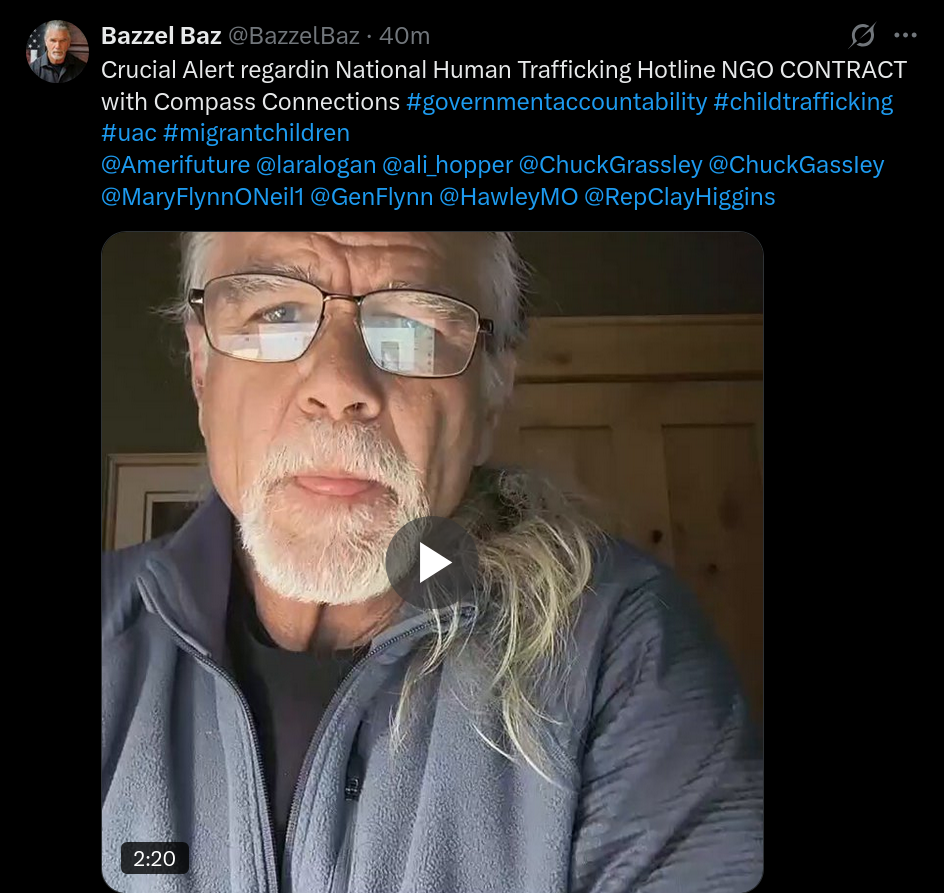The height and width of the screenshot is (893, 944).
Task: Open the Bazzel Baz display name
Action: (161, 36)
